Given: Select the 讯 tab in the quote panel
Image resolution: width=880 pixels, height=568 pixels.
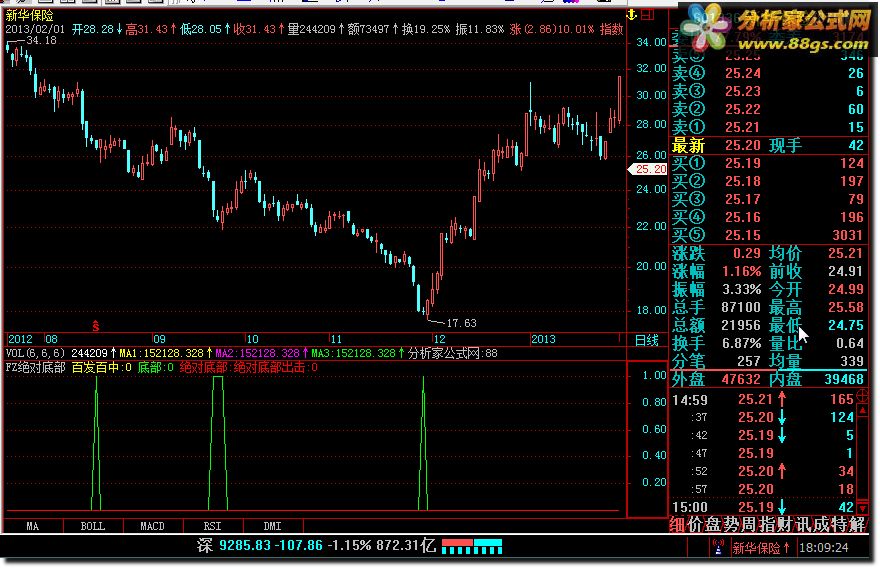Looking at the screenshot, I should point(803,524).
